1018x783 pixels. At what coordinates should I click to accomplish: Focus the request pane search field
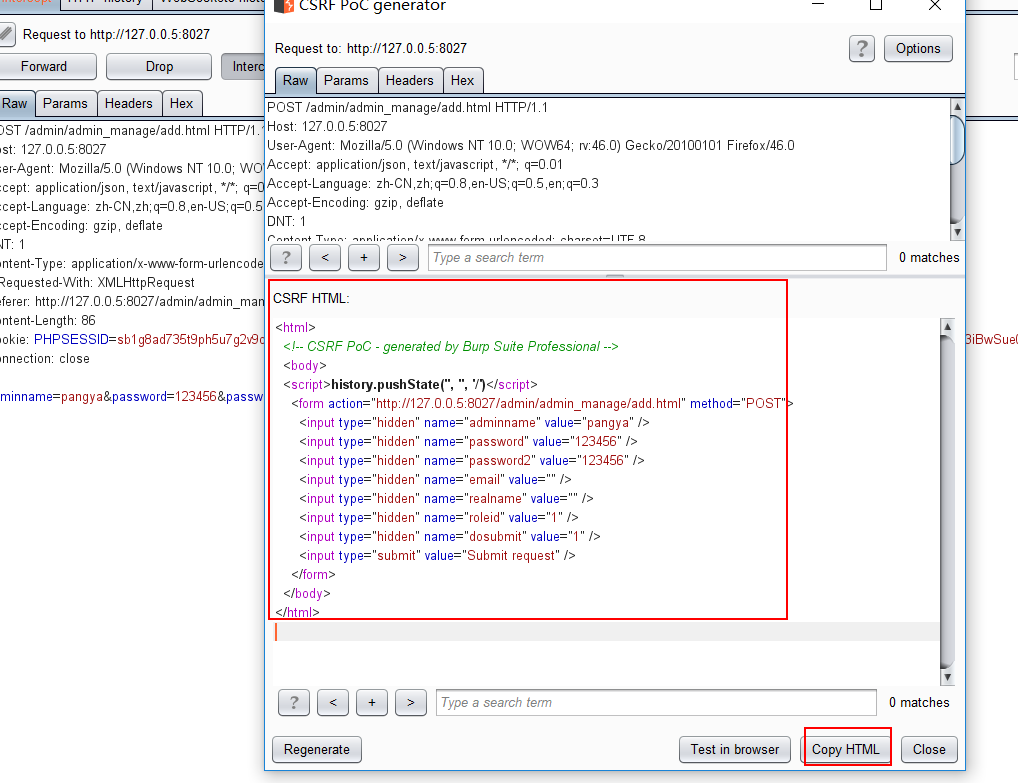pos(657,258)
